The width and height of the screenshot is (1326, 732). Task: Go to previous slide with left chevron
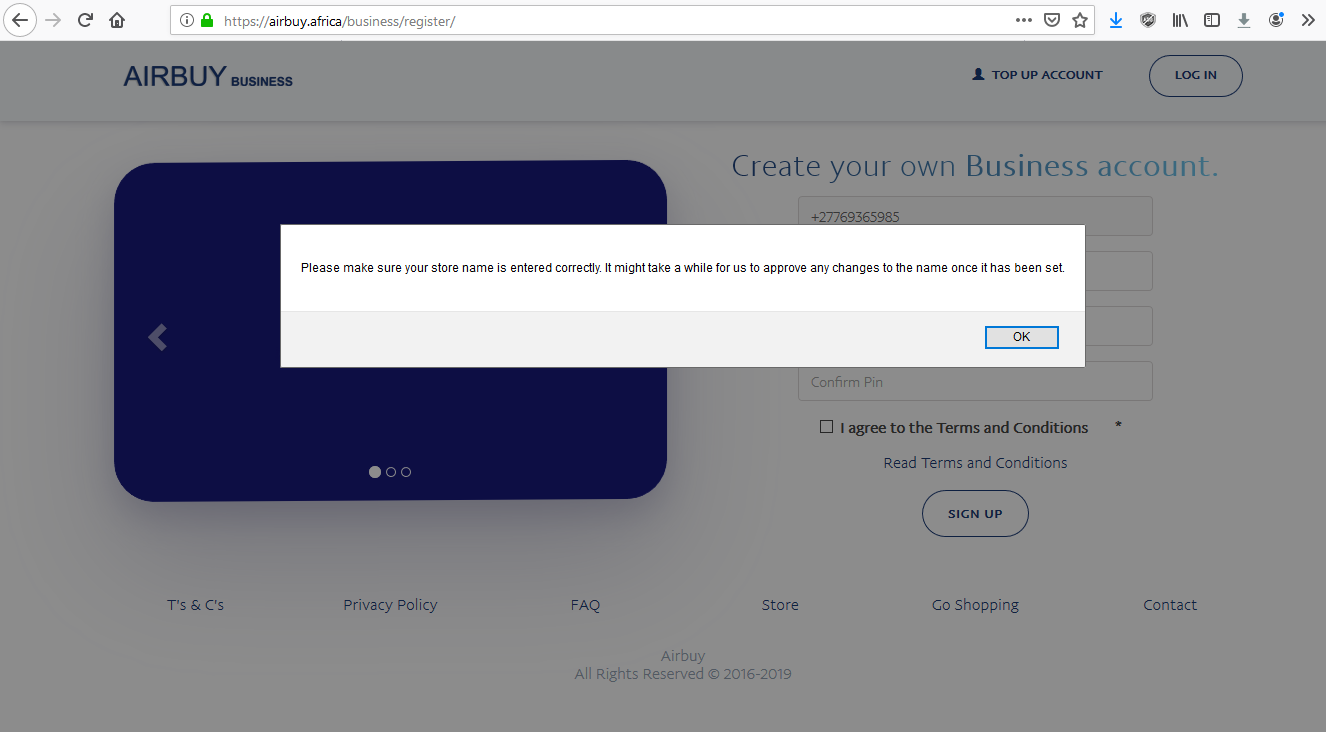coord(157,338)
